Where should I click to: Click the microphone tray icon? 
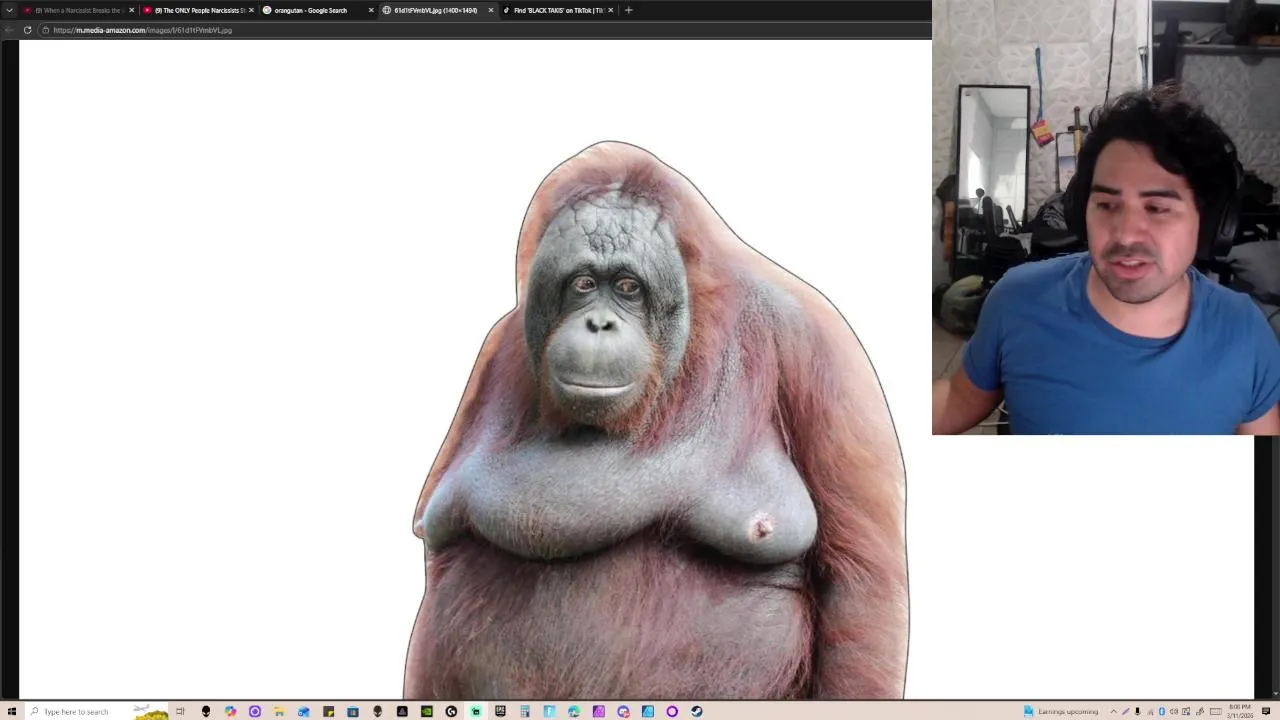(1137, 711)
